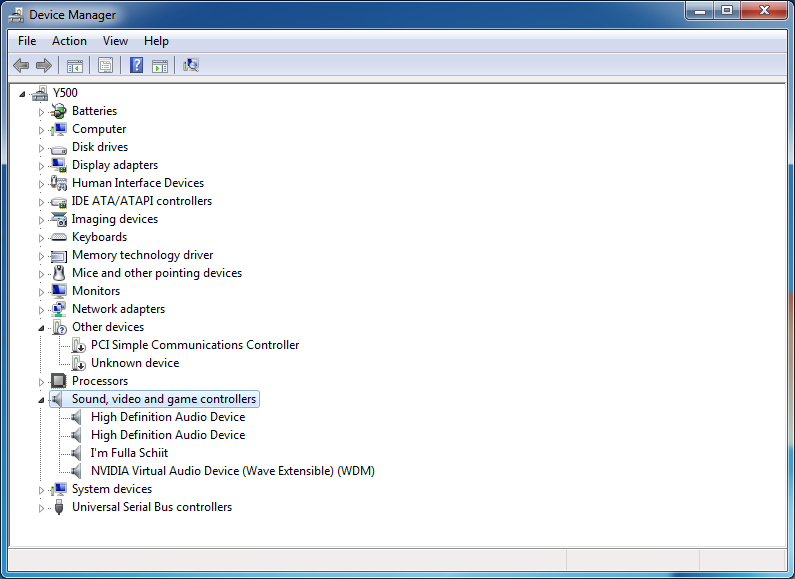The height and width of the screenshot is (579, 795).
Task: Click the Properties toolbar icon
Action: pos(105,65)
